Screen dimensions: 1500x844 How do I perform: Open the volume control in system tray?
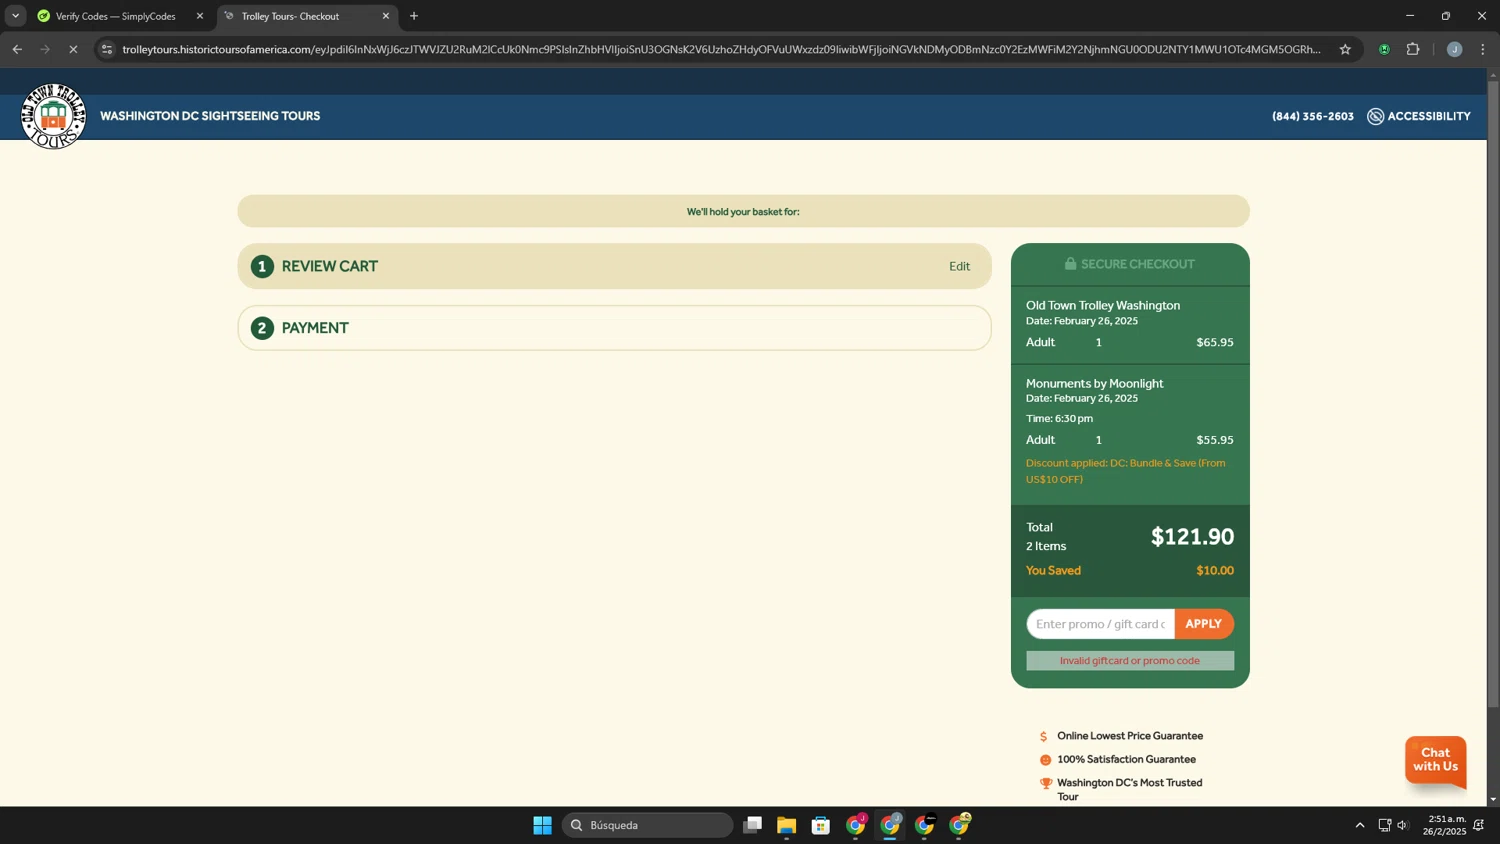(x=1403, y=825)
